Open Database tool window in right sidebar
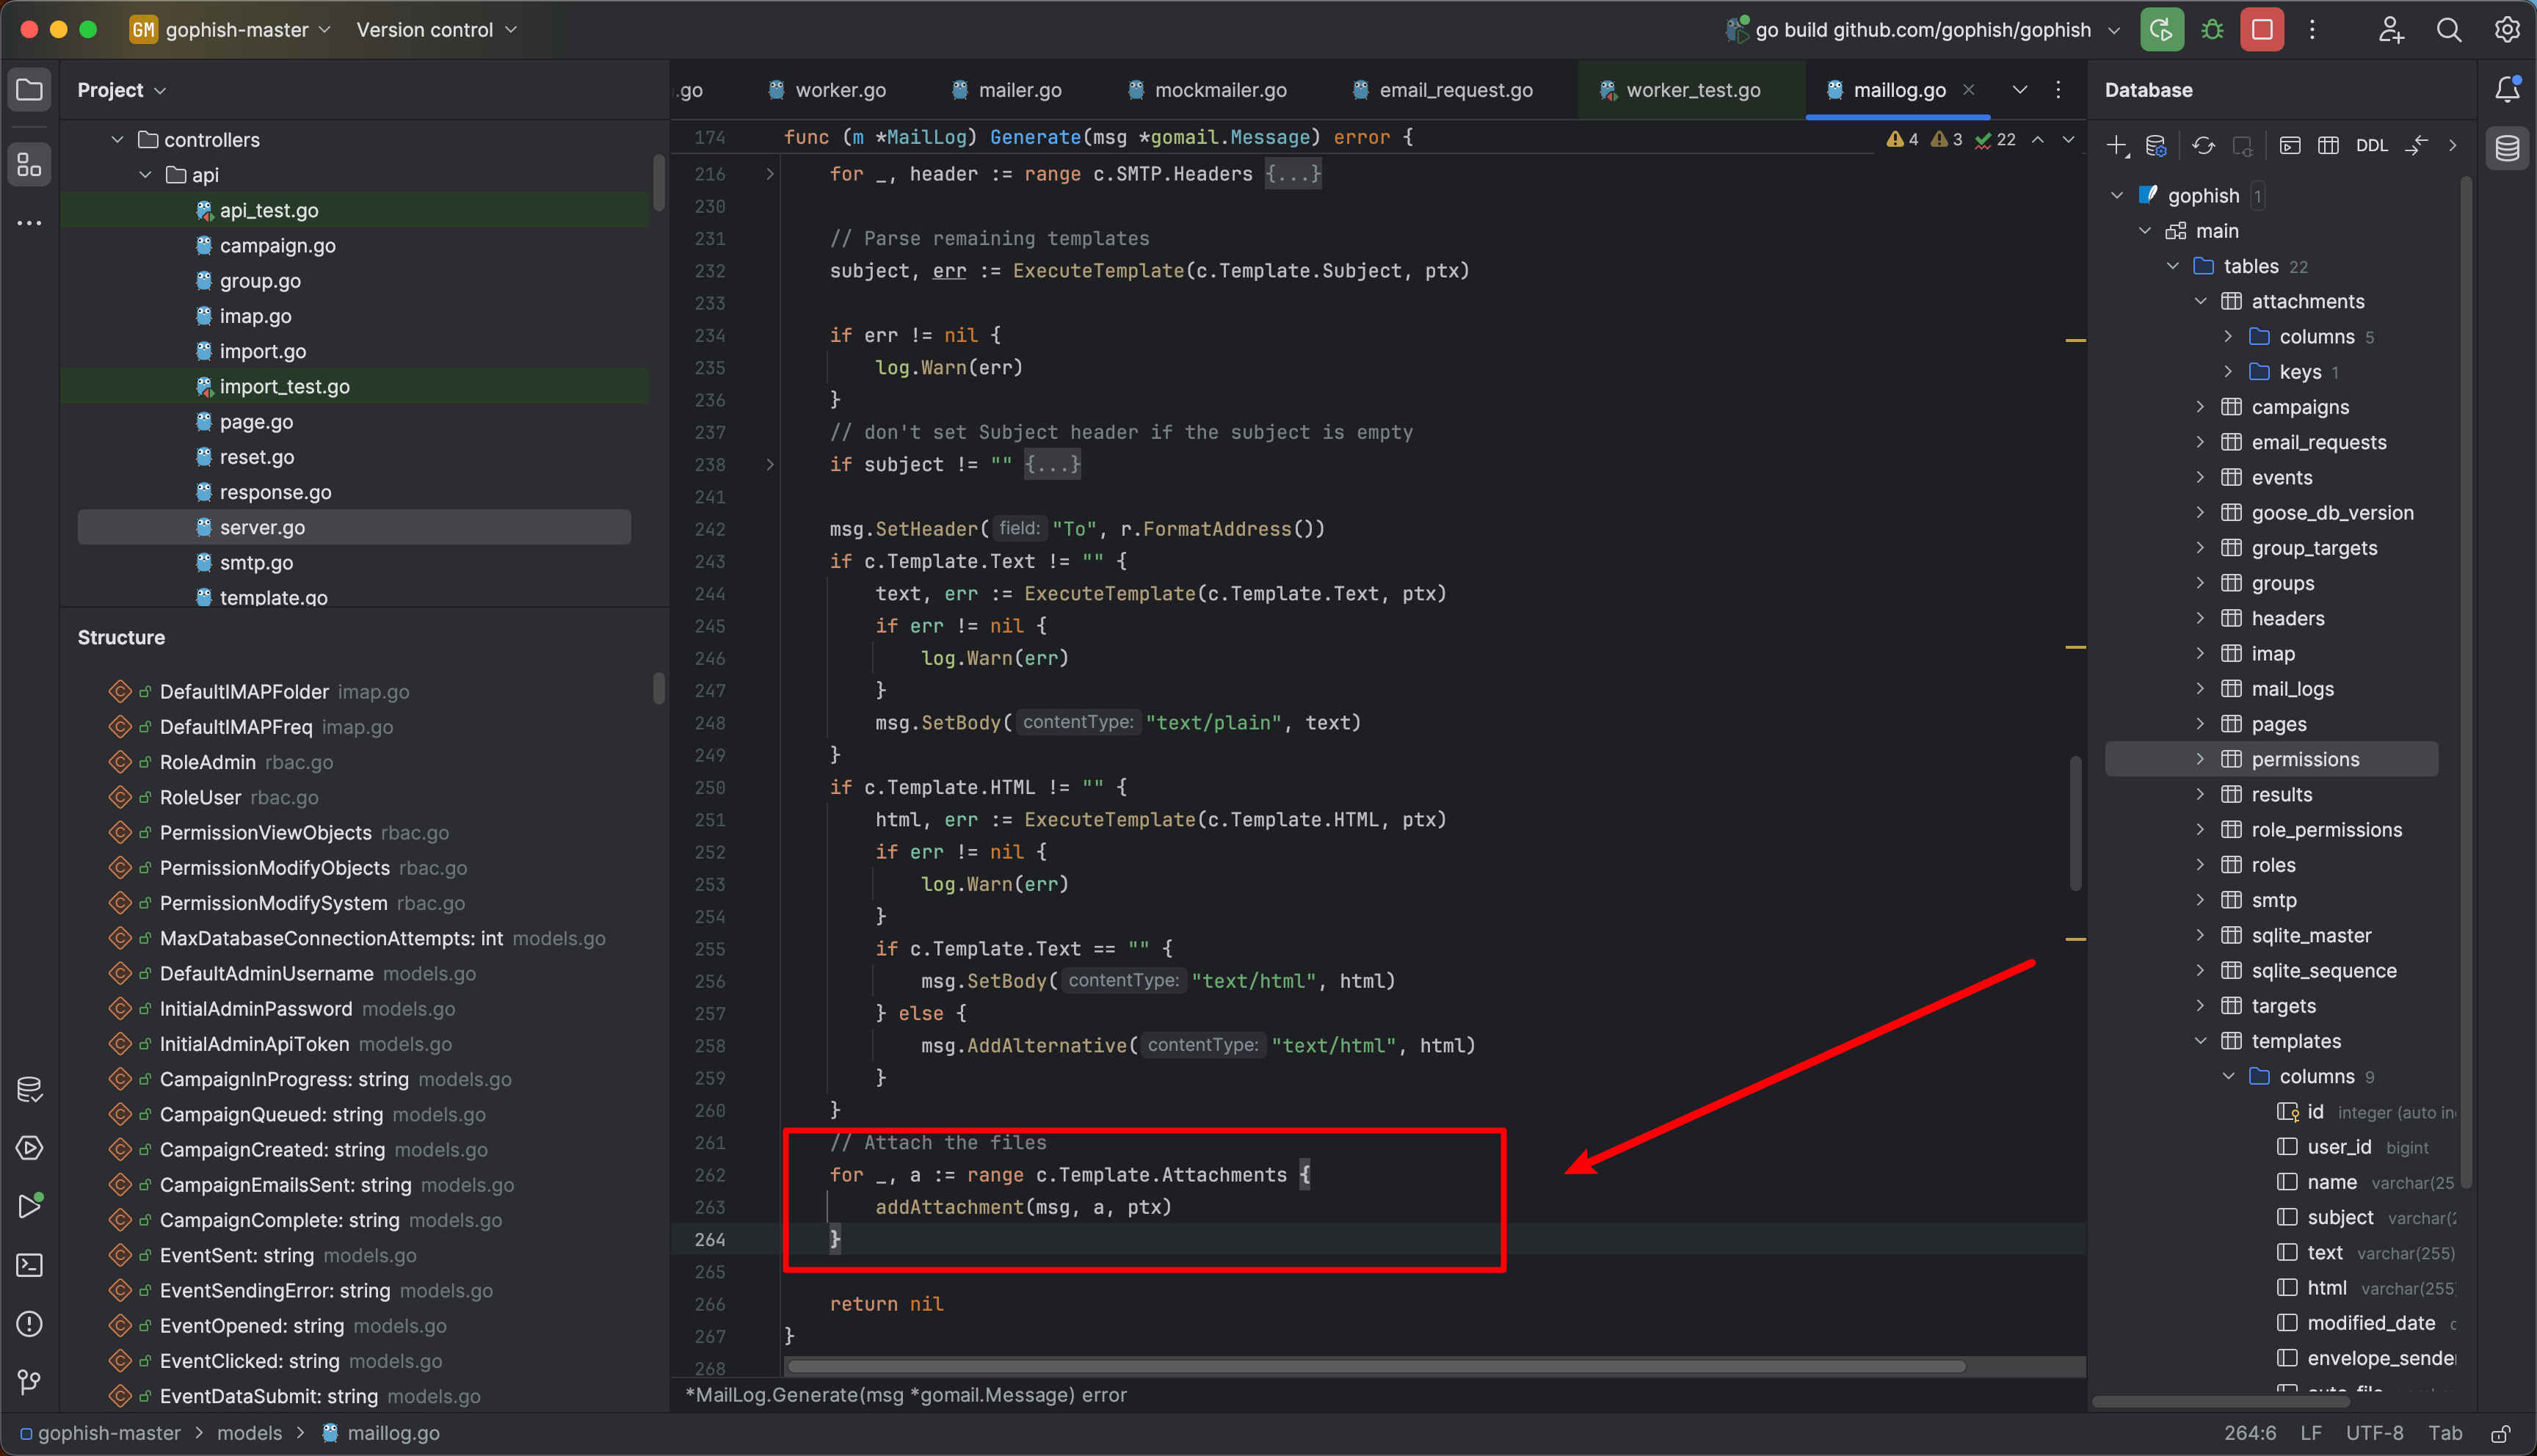Viewport: 2537px width, 1456px height. tap(2507, 148)
